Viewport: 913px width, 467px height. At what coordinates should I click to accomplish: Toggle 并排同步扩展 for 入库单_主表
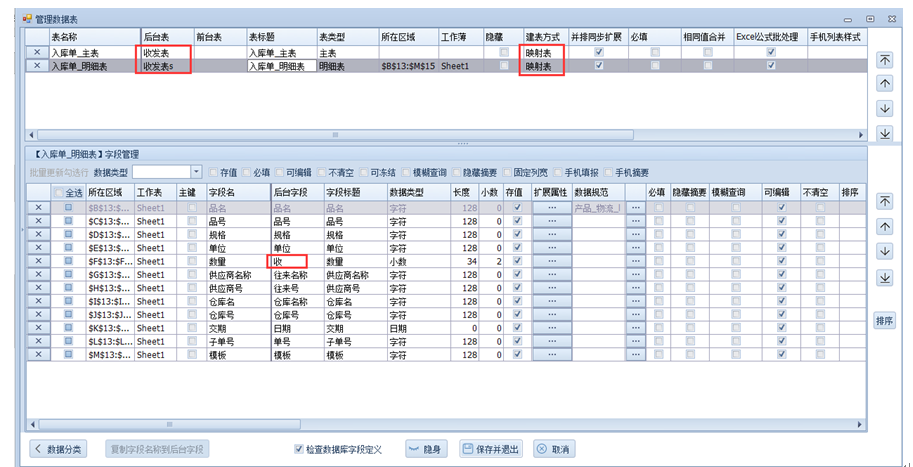pos(598,52)
